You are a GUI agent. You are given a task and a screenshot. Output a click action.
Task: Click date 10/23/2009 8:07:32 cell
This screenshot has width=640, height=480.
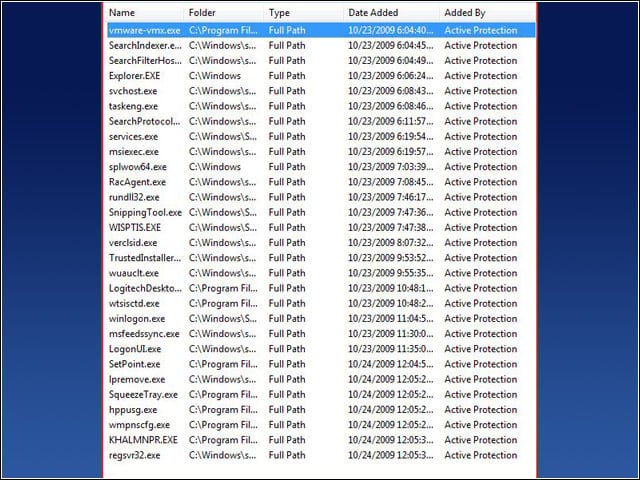(391, 242)
